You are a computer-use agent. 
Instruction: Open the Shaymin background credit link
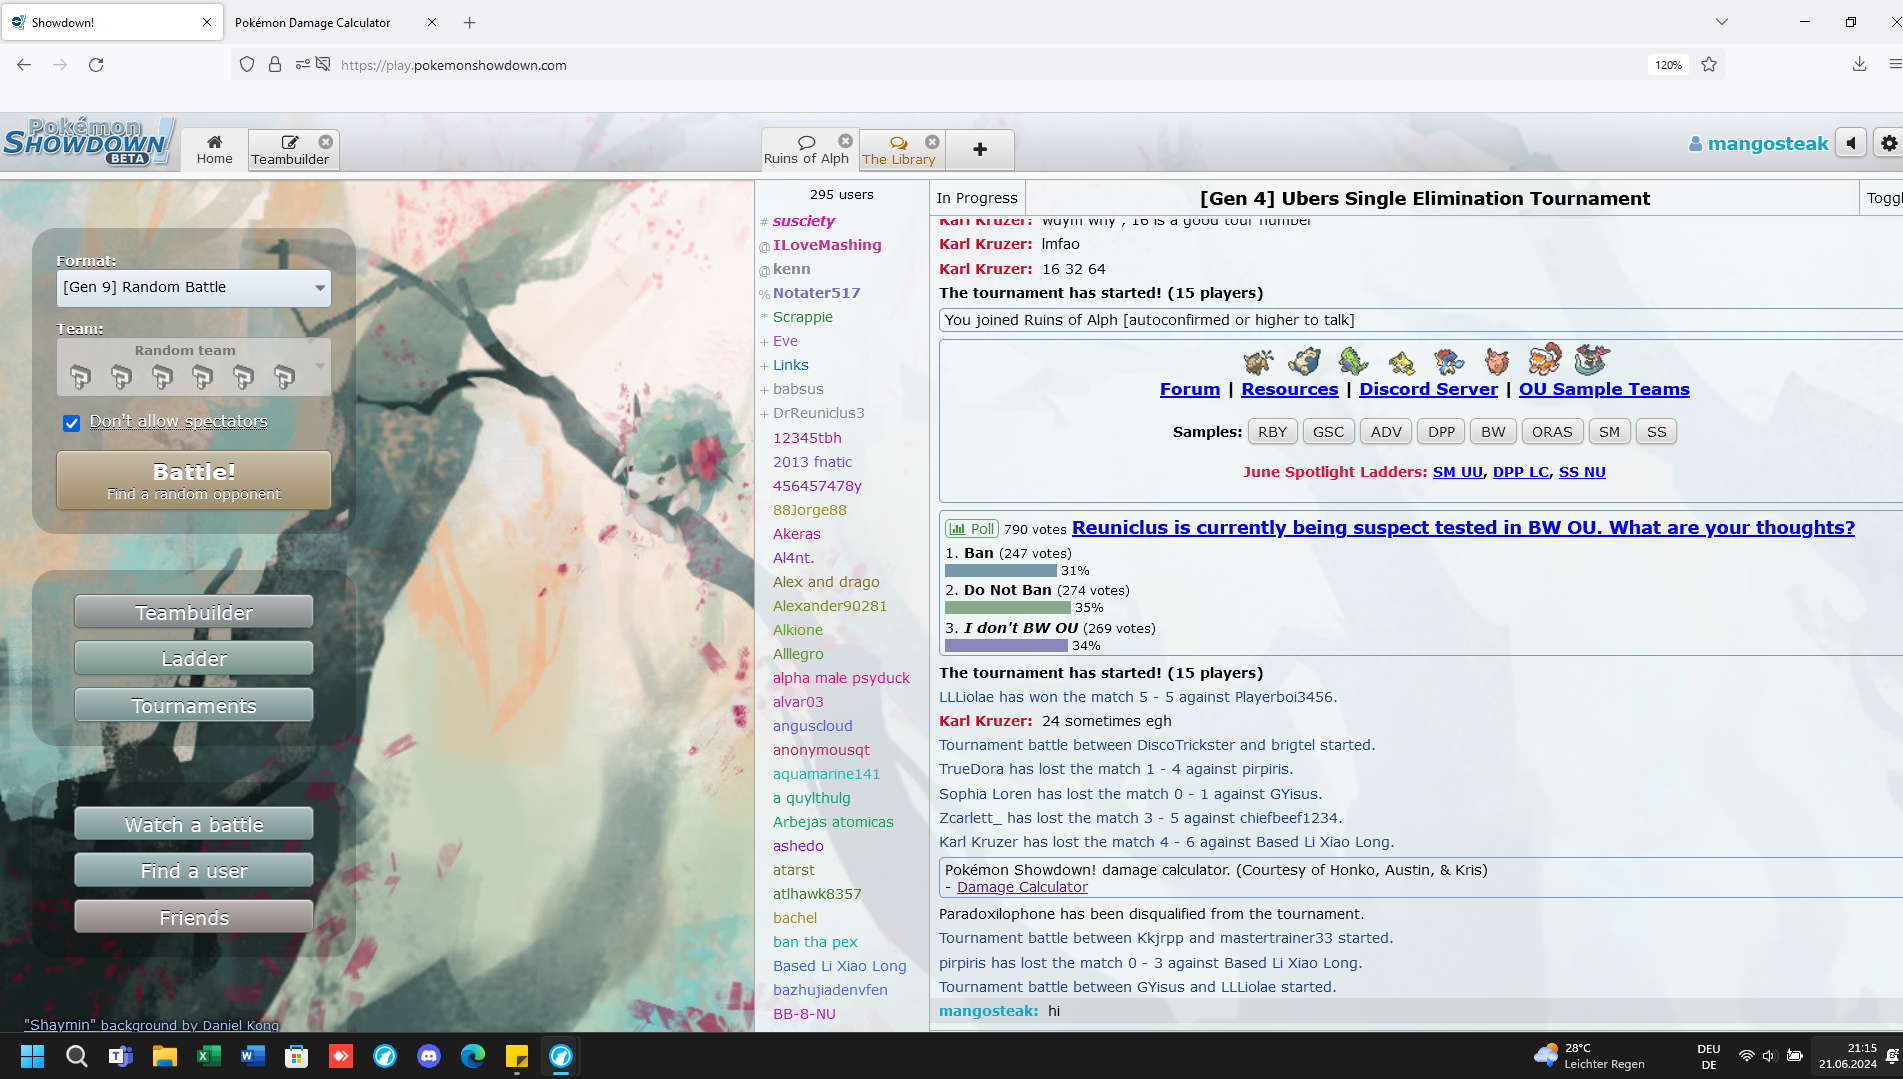pos(152,1024)
